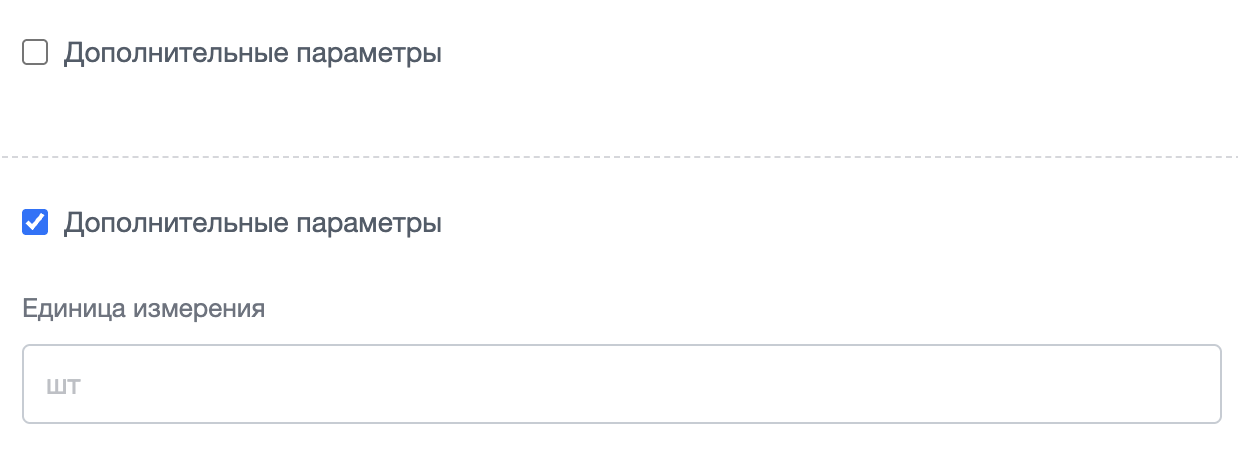Viewport: 1238px width, 450px height.
Task: Click the шт placeholder text in the input
Action: pyautogui.click(x=63, y=385)
